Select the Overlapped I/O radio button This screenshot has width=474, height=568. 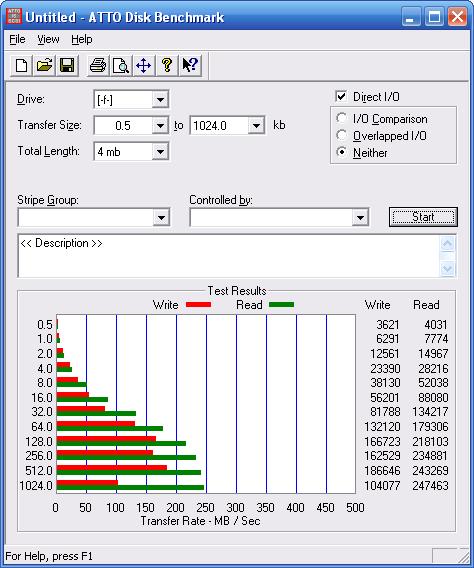click(x=341, y=135)
